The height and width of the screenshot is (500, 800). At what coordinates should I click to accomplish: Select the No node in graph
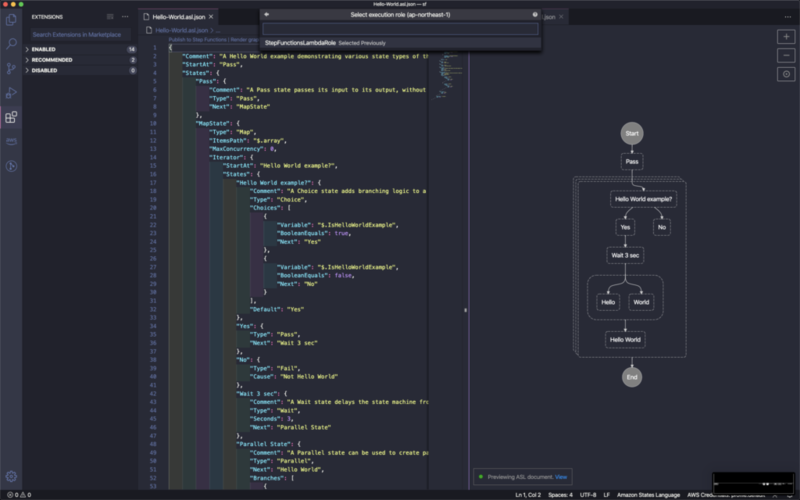[x=662, y=227]
